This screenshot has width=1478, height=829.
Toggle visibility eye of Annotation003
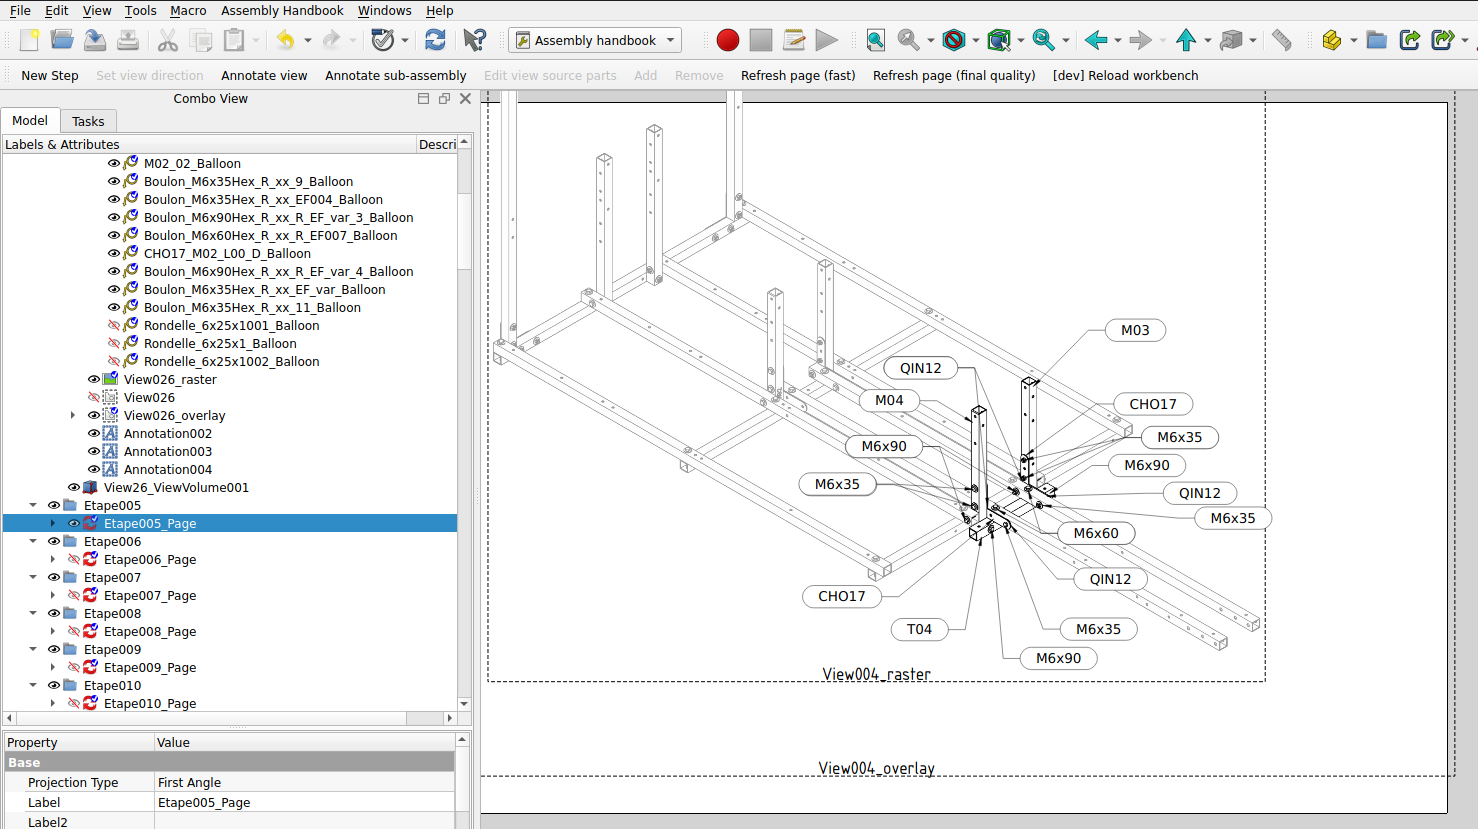94,452
